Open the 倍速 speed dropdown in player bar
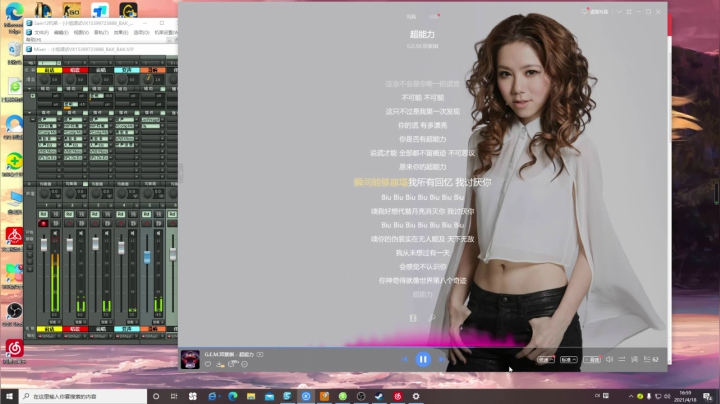The height and width of the screenshot is (404, 720). tap(546, 359)
